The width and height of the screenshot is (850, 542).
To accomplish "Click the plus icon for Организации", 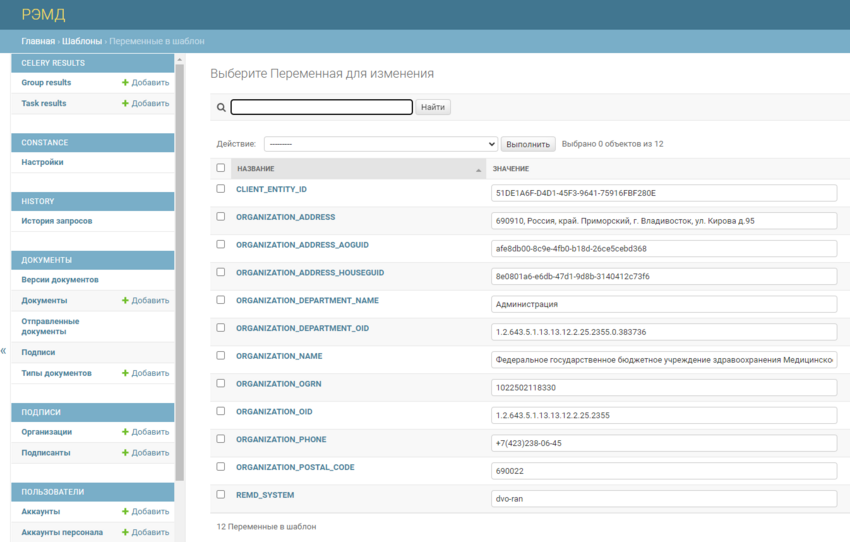I will click(x=125, y=432).
